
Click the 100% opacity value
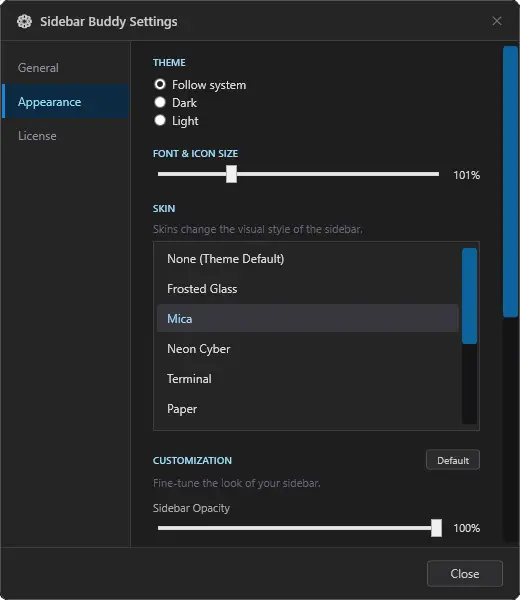click(466, 528)
